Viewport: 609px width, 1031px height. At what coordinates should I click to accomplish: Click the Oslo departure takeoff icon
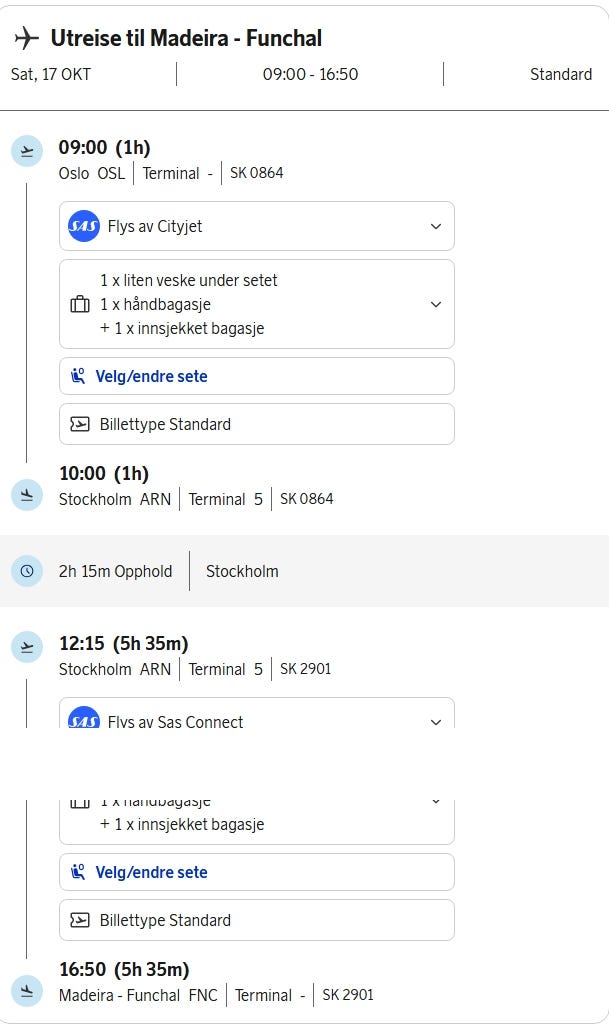(x=27, y=151)
